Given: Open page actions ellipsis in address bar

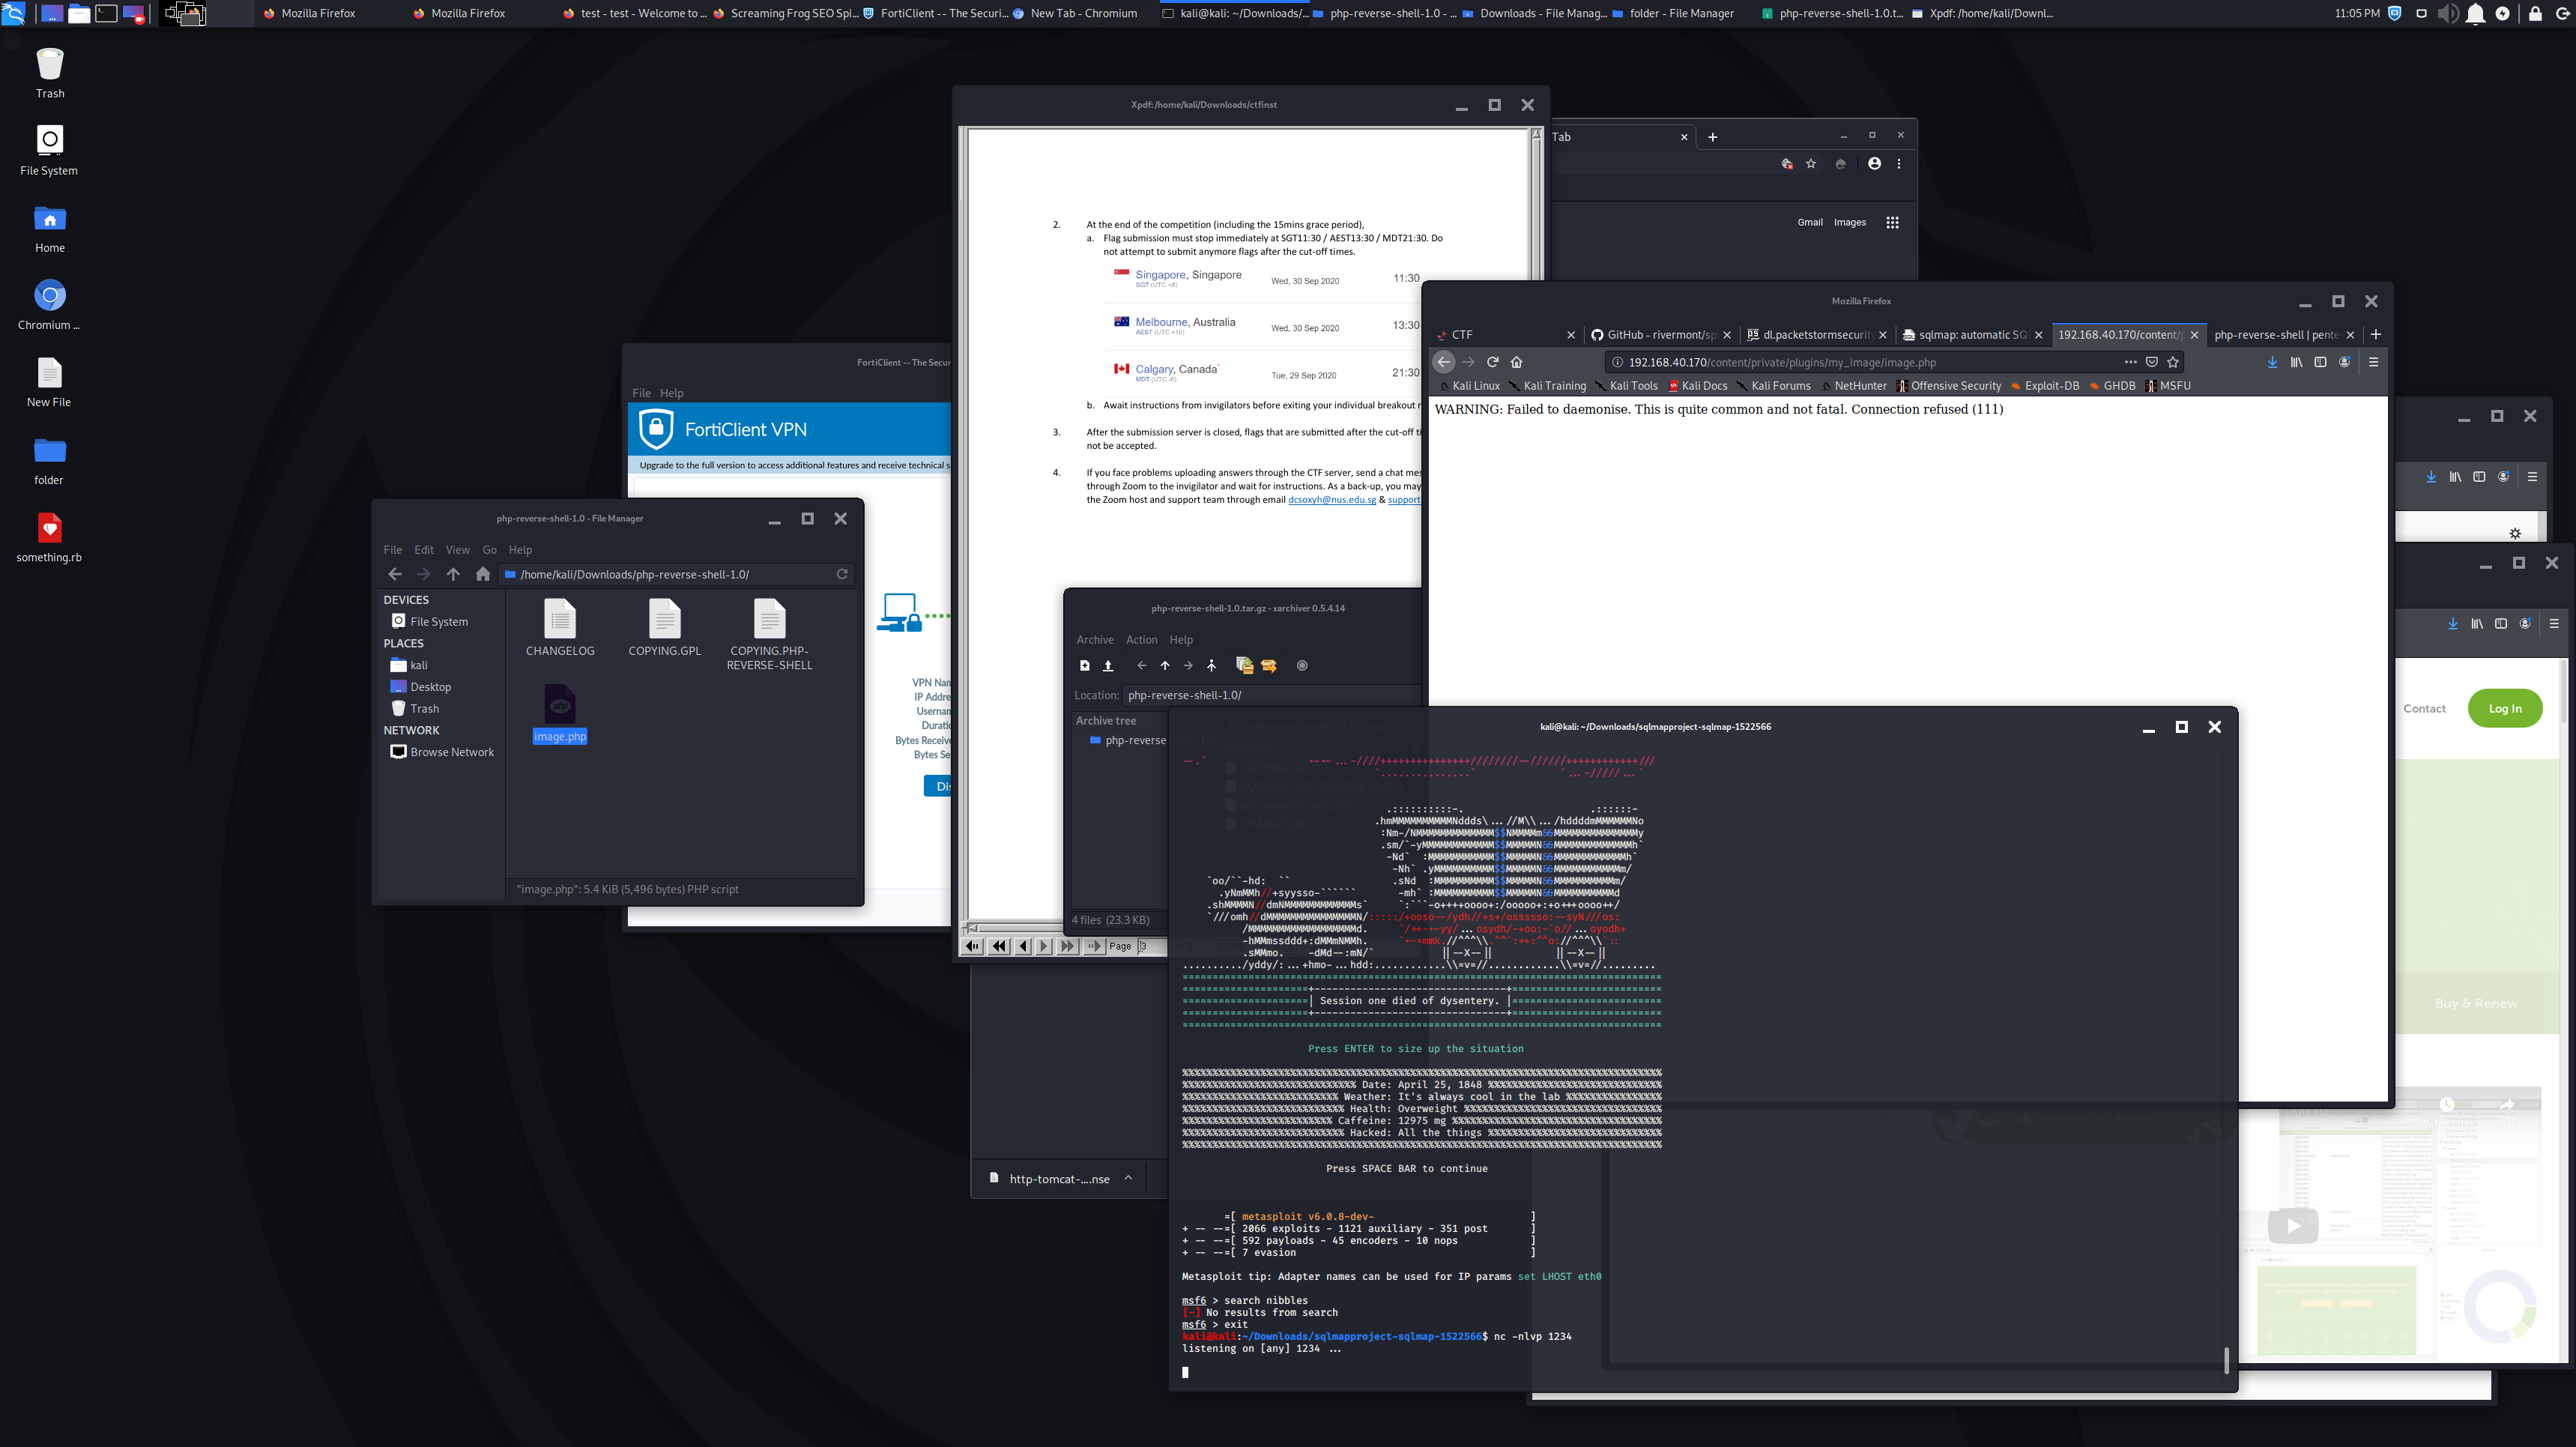Looking at the screenshot, I should coord(2130,362).
